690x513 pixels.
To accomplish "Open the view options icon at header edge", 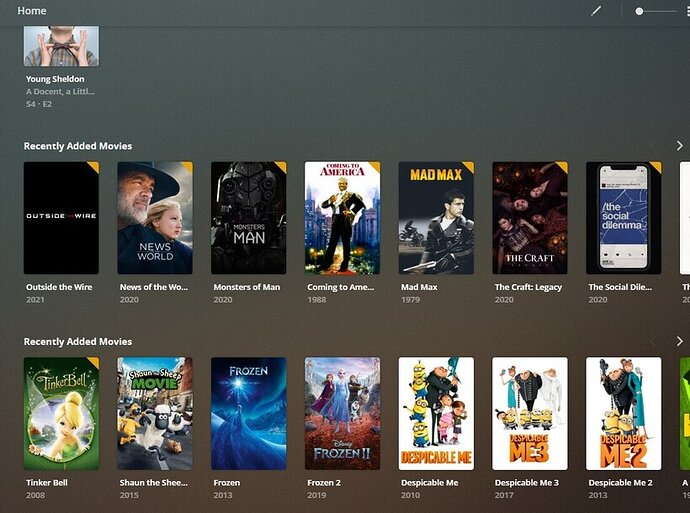I will (687, 11).
